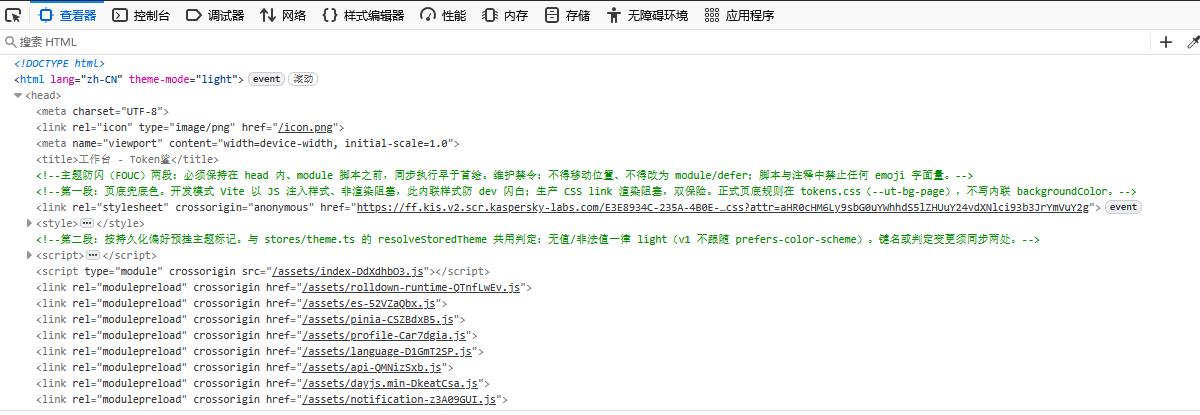Activate the element picker icon
Viewport: 1200px width, 415px height.
point(14,15)
